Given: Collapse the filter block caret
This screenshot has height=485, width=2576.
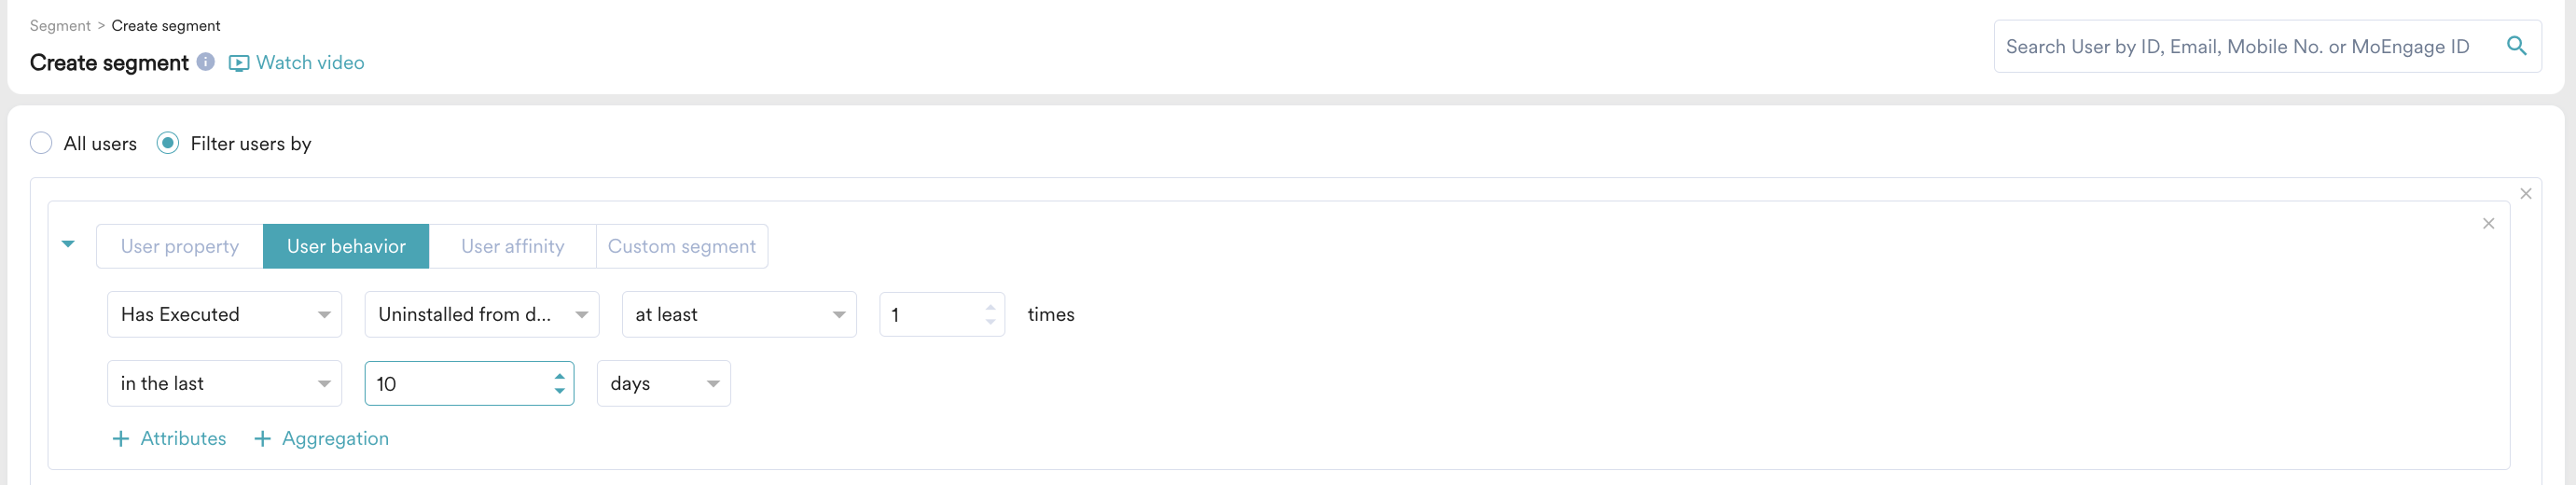Looking at the screenshot, I should coord(68,244).
